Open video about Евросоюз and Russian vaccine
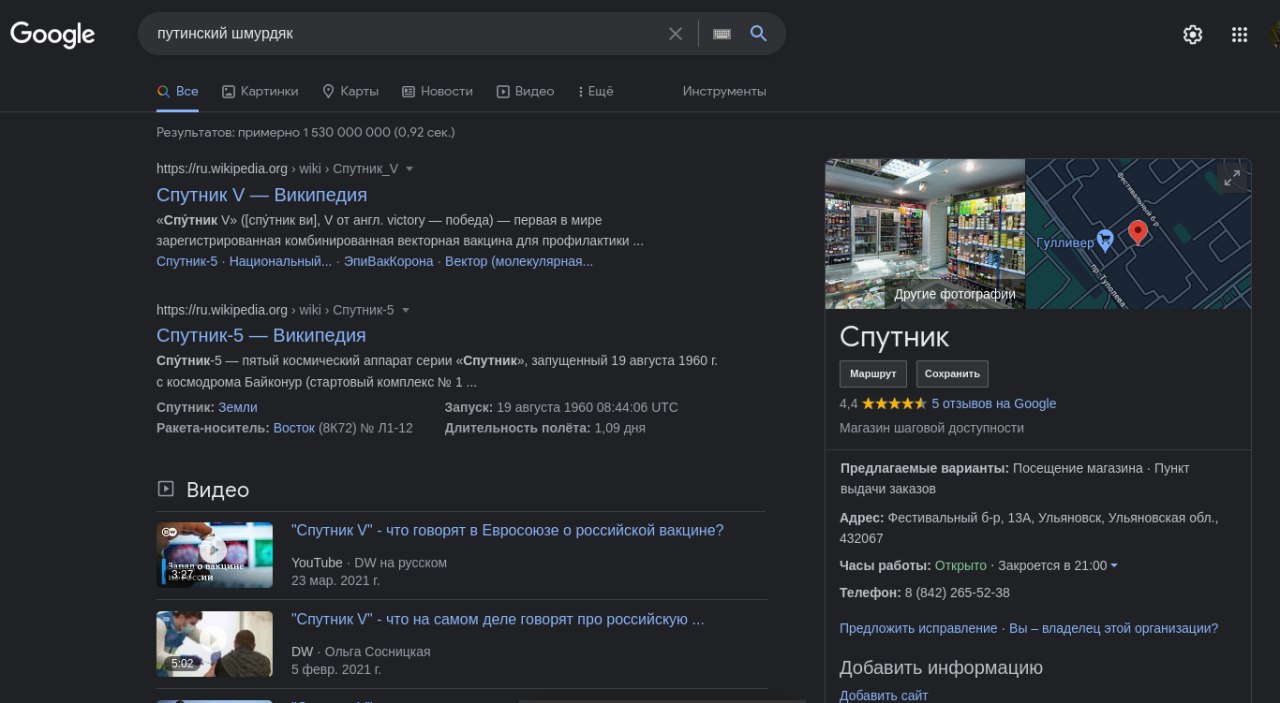Image resolution: width=1280 pixels, height=703 pixels. tap(507, 530)
